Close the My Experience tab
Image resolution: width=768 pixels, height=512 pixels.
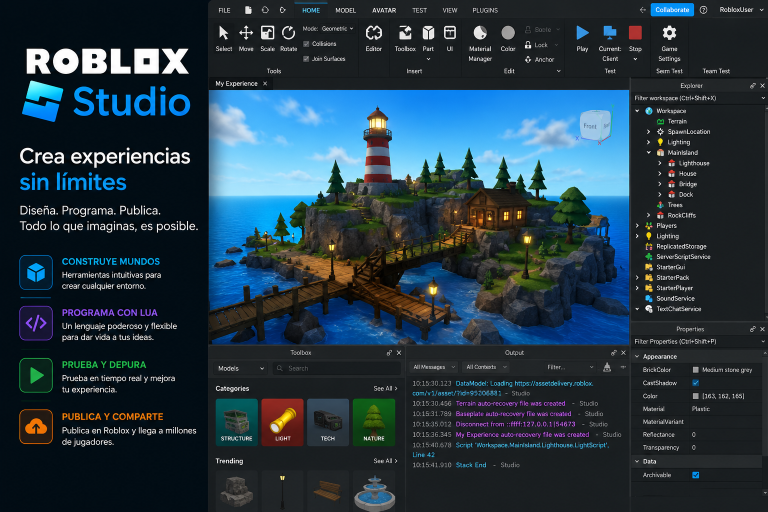click(x=265, y=84)
